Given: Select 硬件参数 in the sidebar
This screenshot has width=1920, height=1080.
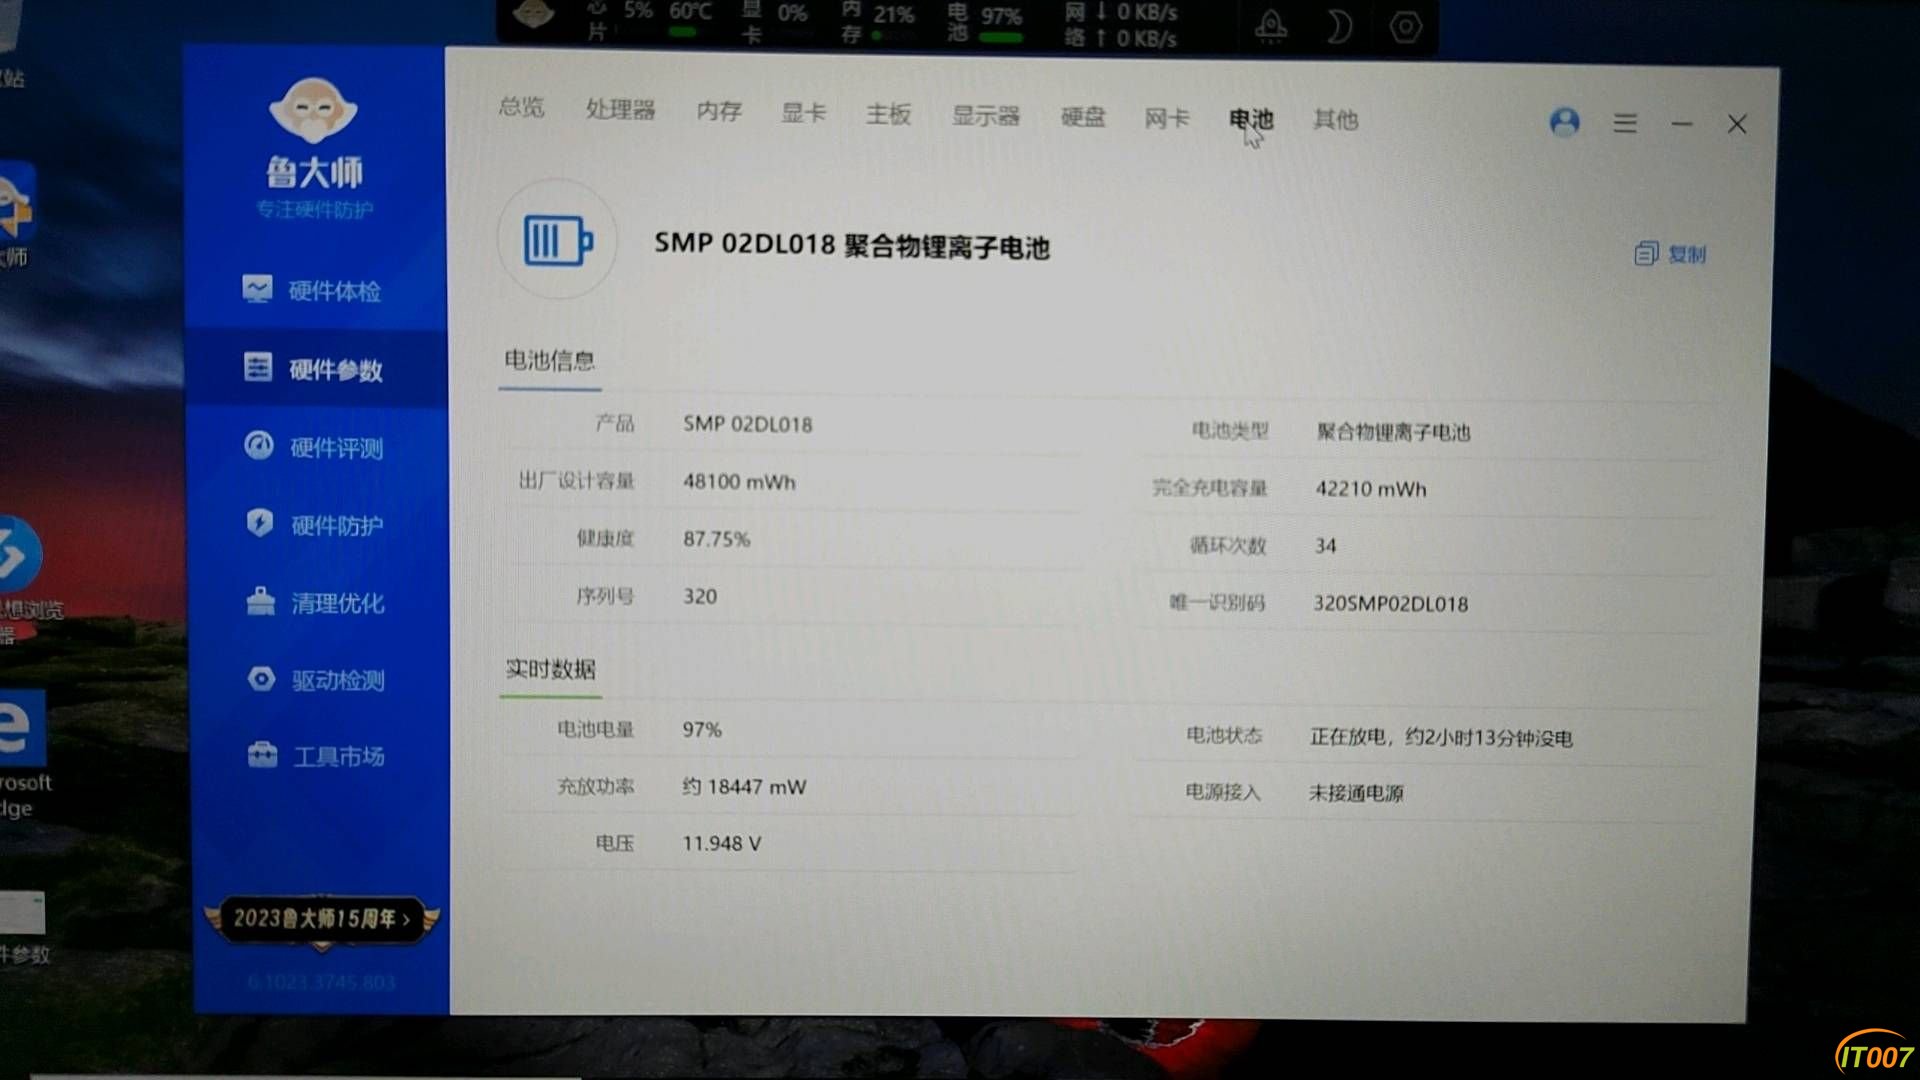Looking at the screenshot, I should pyautogui.click(x=314, y=369).
